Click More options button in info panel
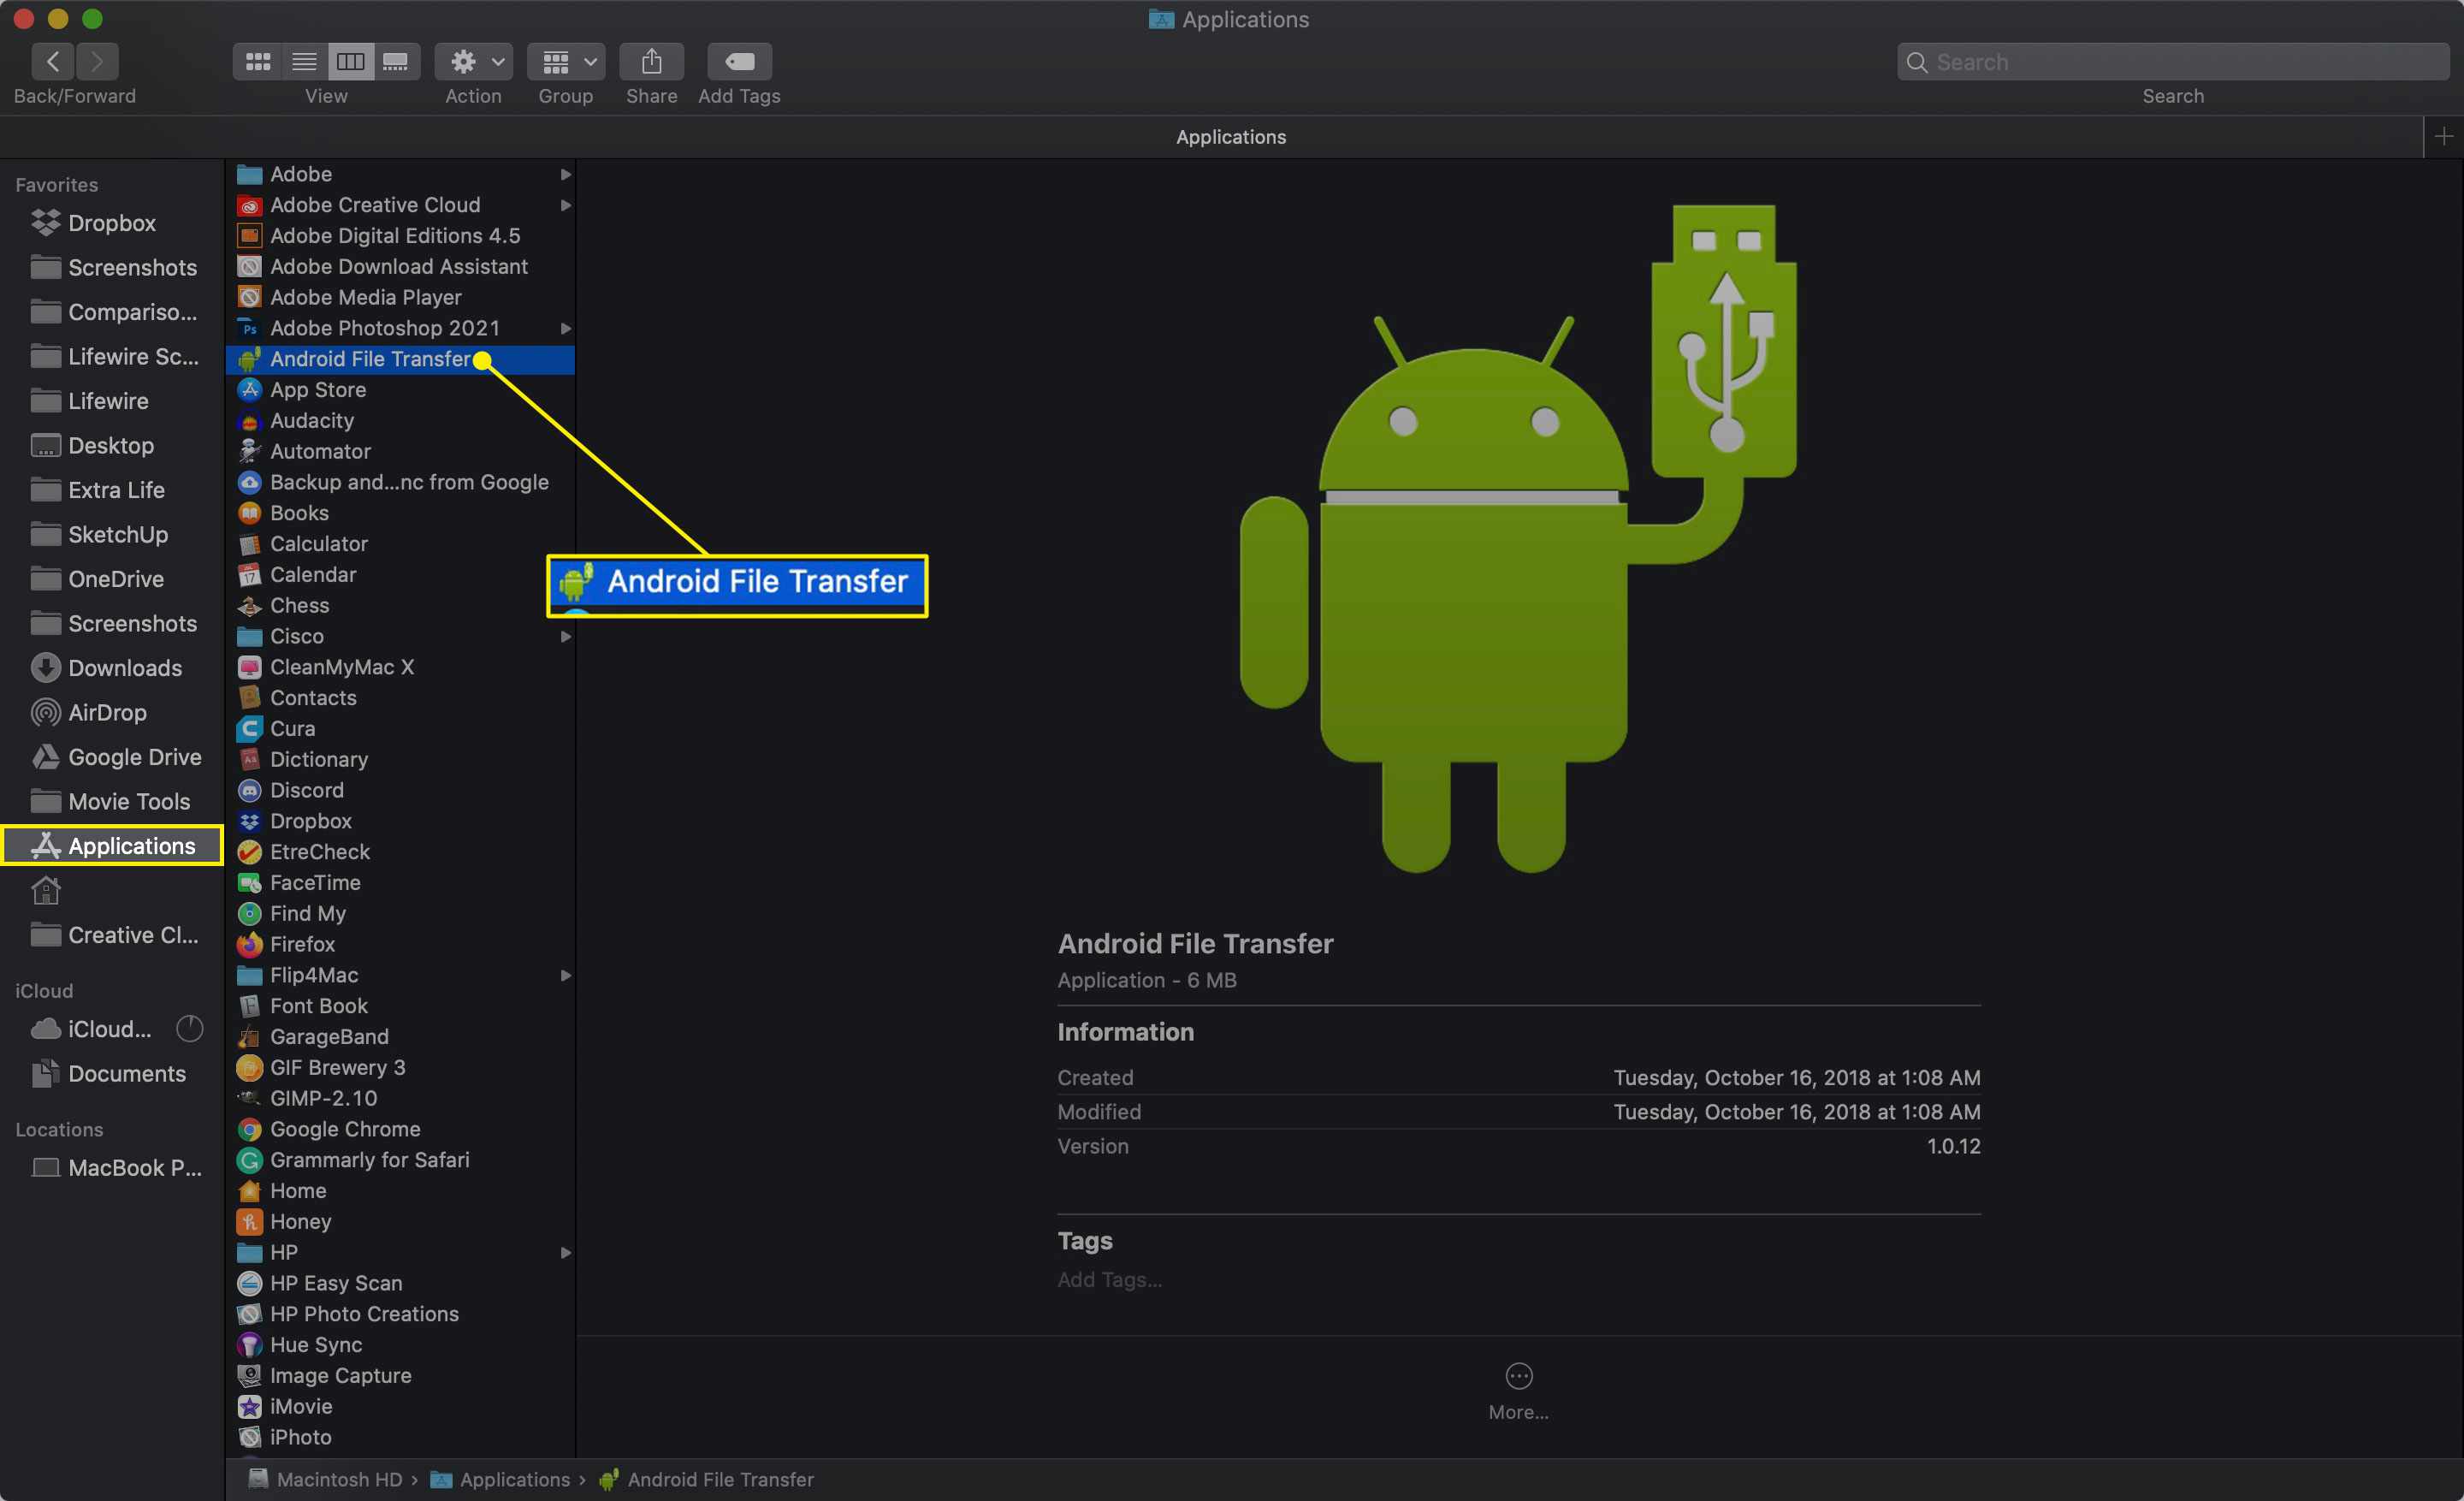 pyautogui.click(x=1517, y=1374)
